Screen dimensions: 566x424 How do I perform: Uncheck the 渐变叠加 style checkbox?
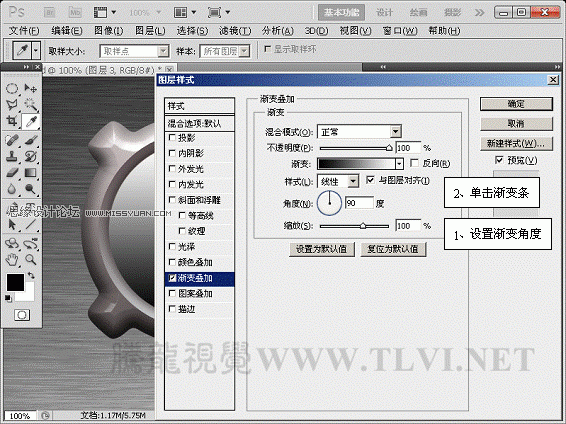[172, 278]
